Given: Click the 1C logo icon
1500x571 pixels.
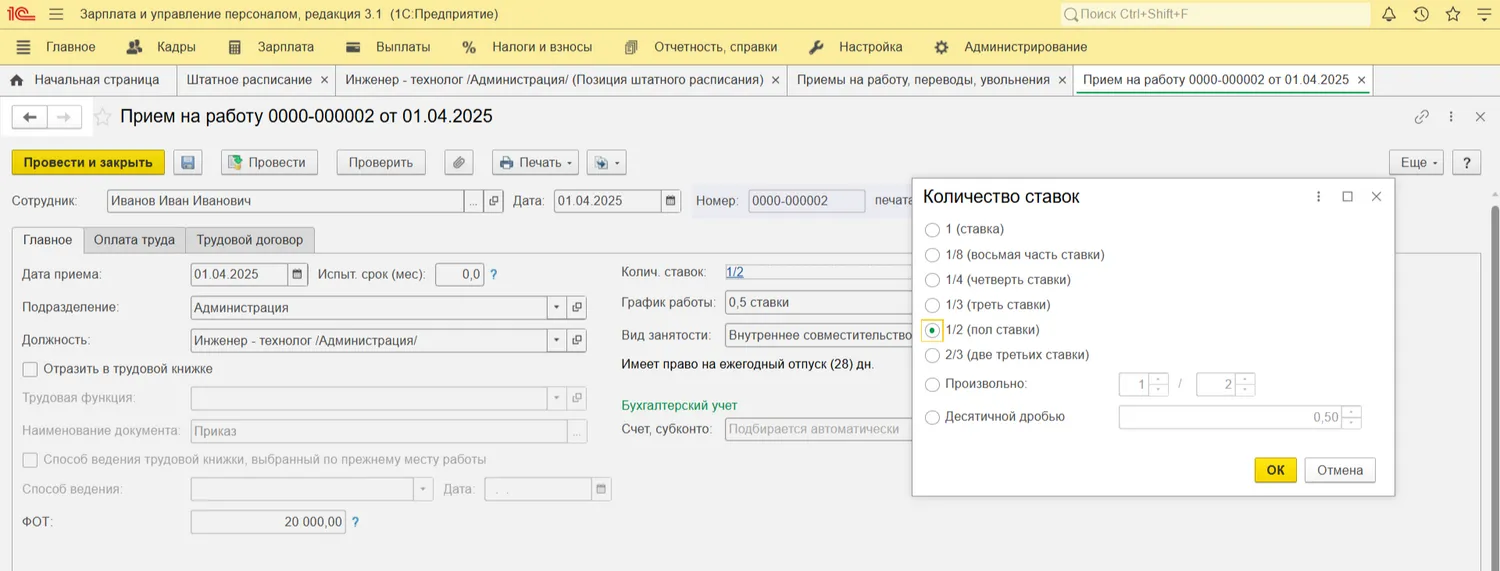Looking at the screenshot, I should (x=21, y=14).
